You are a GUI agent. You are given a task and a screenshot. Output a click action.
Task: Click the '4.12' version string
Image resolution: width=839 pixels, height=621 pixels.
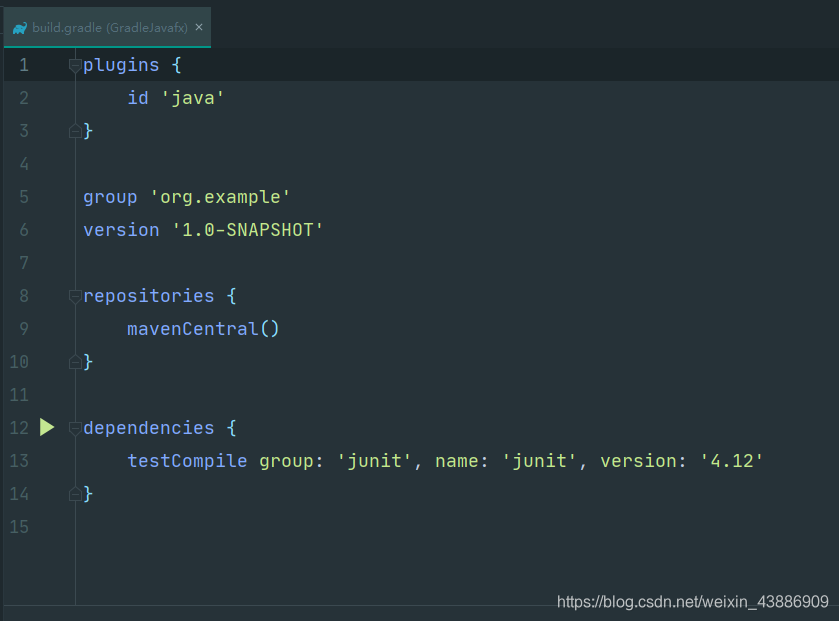click(731, 461)
